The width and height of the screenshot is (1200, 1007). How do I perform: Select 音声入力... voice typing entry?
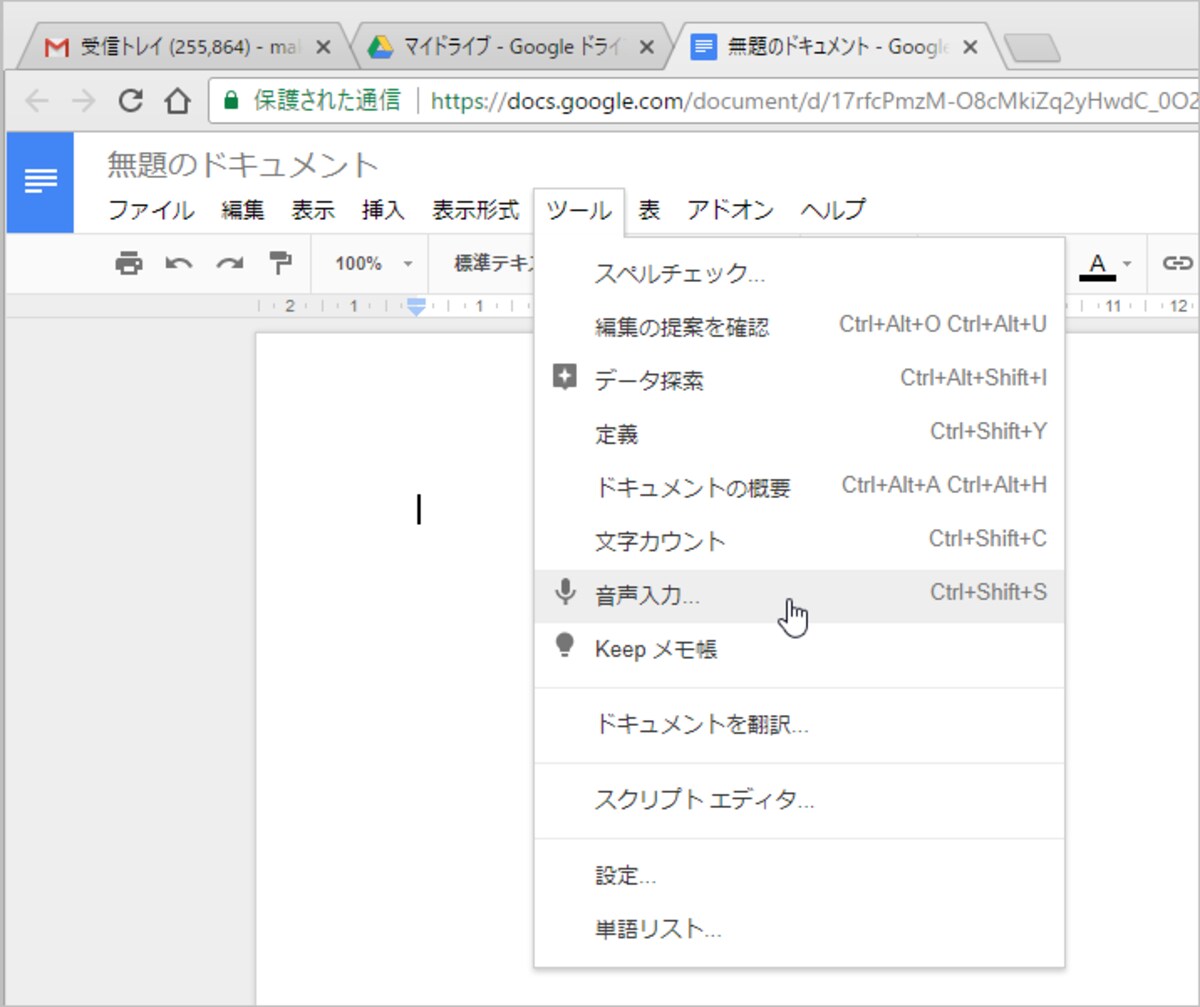coord(799,596)
